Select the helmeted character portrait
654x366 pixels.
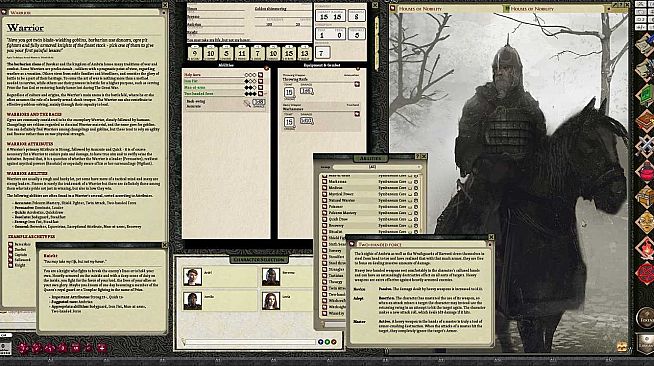(271, 277)
